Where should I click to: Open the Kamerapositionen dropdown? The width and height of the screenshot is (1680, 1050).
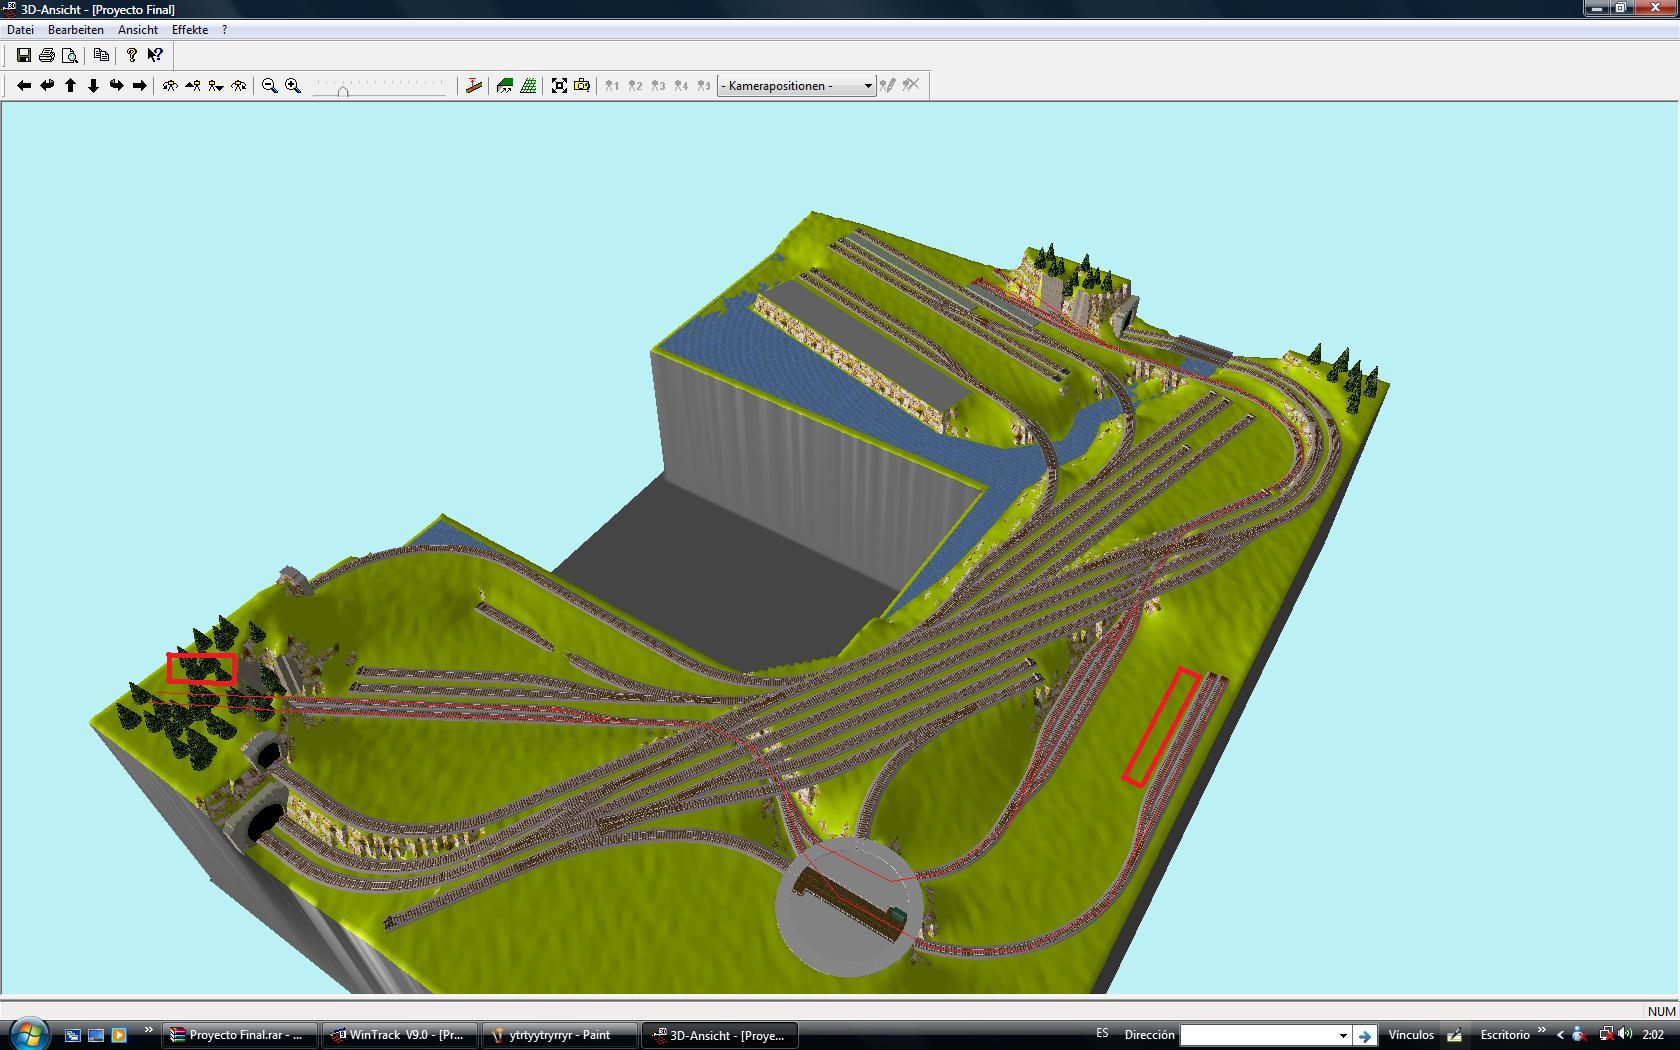pos(796,86)
